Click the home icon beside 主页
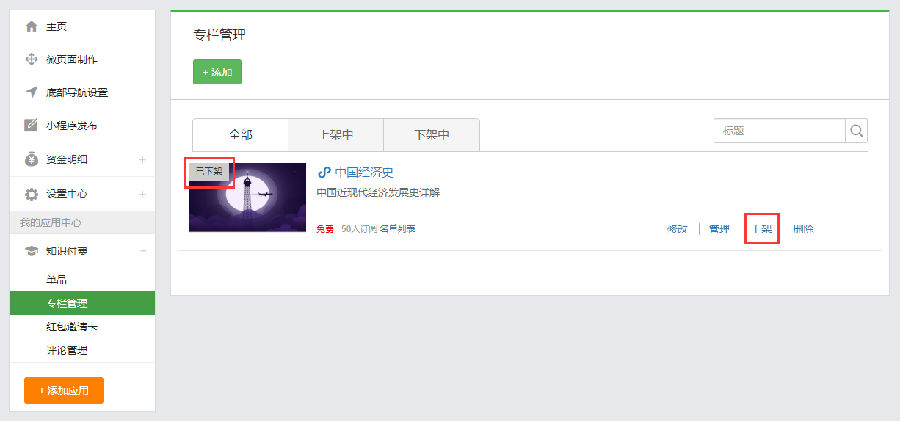This screenshot has width=900, height=421. (x=32, y=26)
